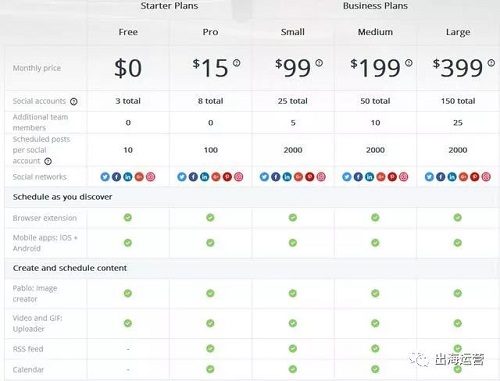Click the Video and GIF uploader checkmark for the Free plan
Screen dimensions: 500x381
[128, 323]
